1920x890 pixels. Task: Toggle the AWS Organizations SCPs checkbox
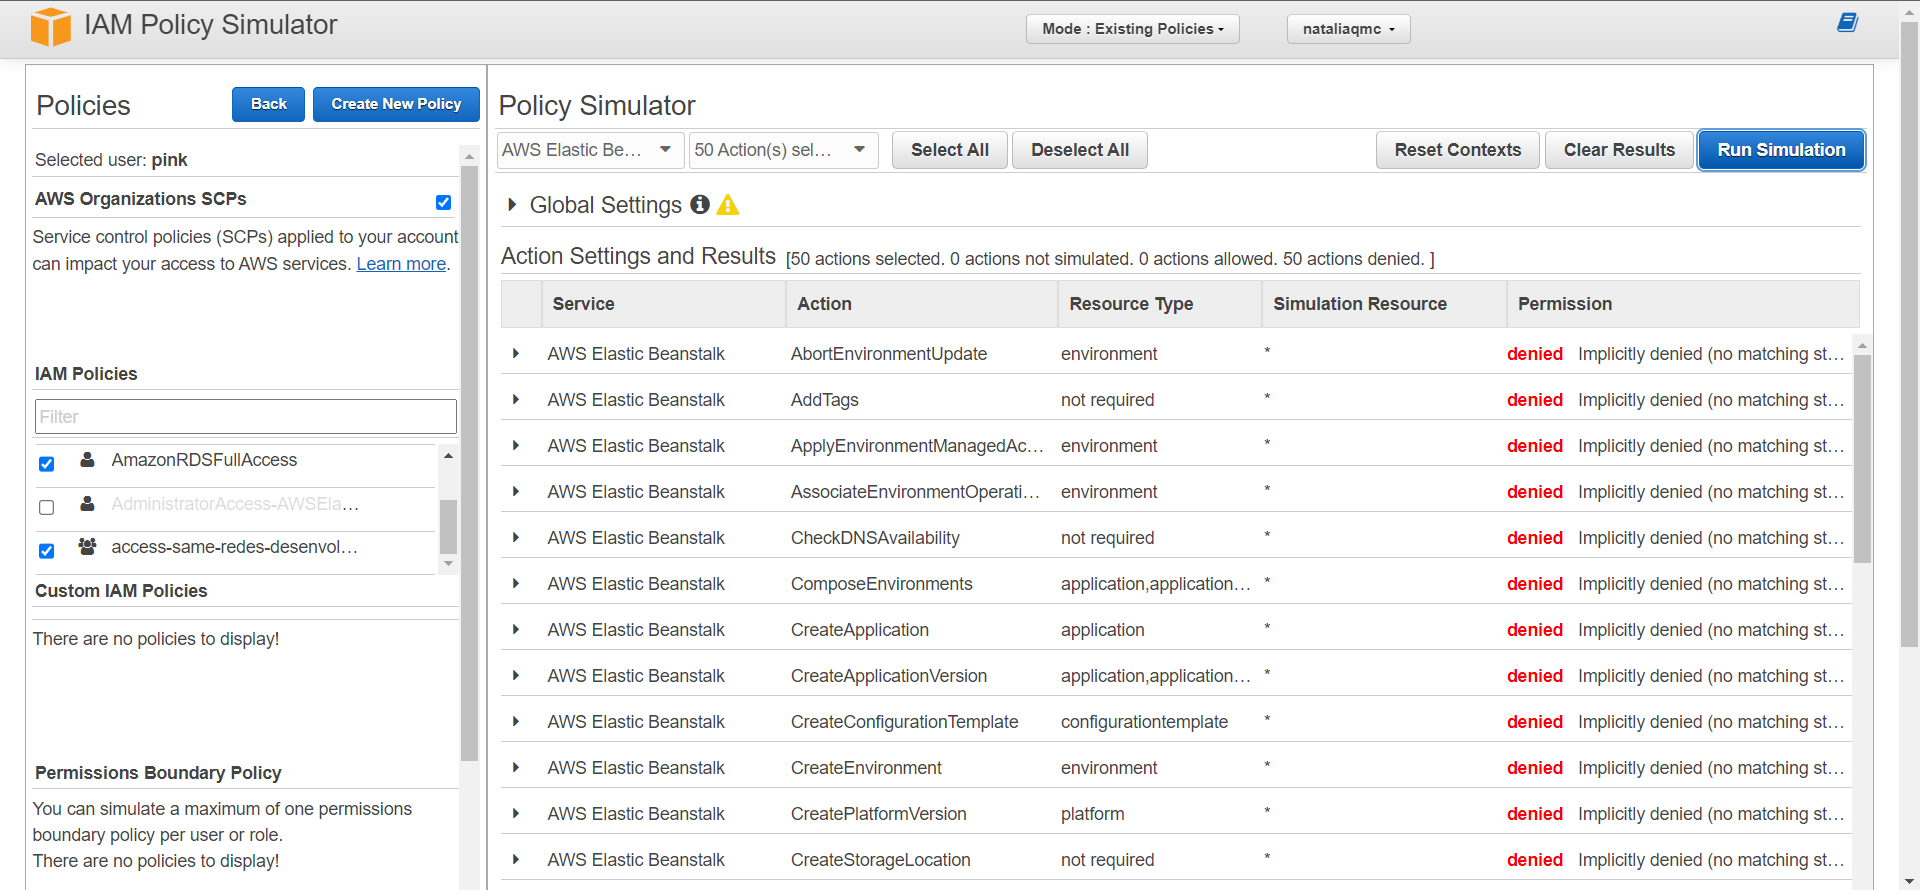click(x=443, y=202)
